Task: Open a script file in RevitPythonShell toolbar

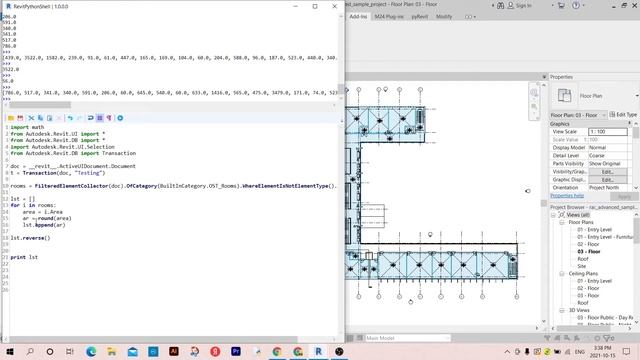Action: coord(11,118)
